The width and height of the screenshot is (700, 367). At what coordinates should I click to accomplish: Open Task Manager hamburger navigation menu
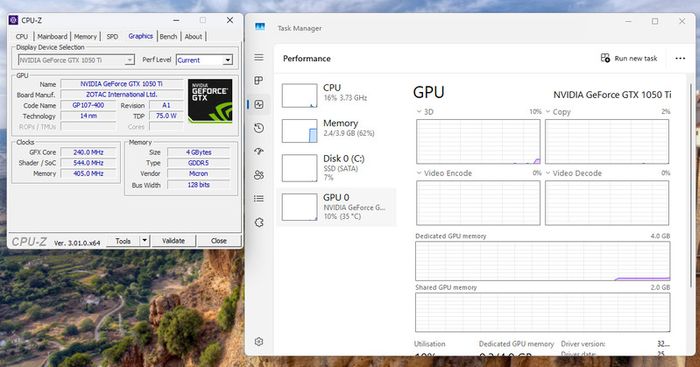click(259, 58)
